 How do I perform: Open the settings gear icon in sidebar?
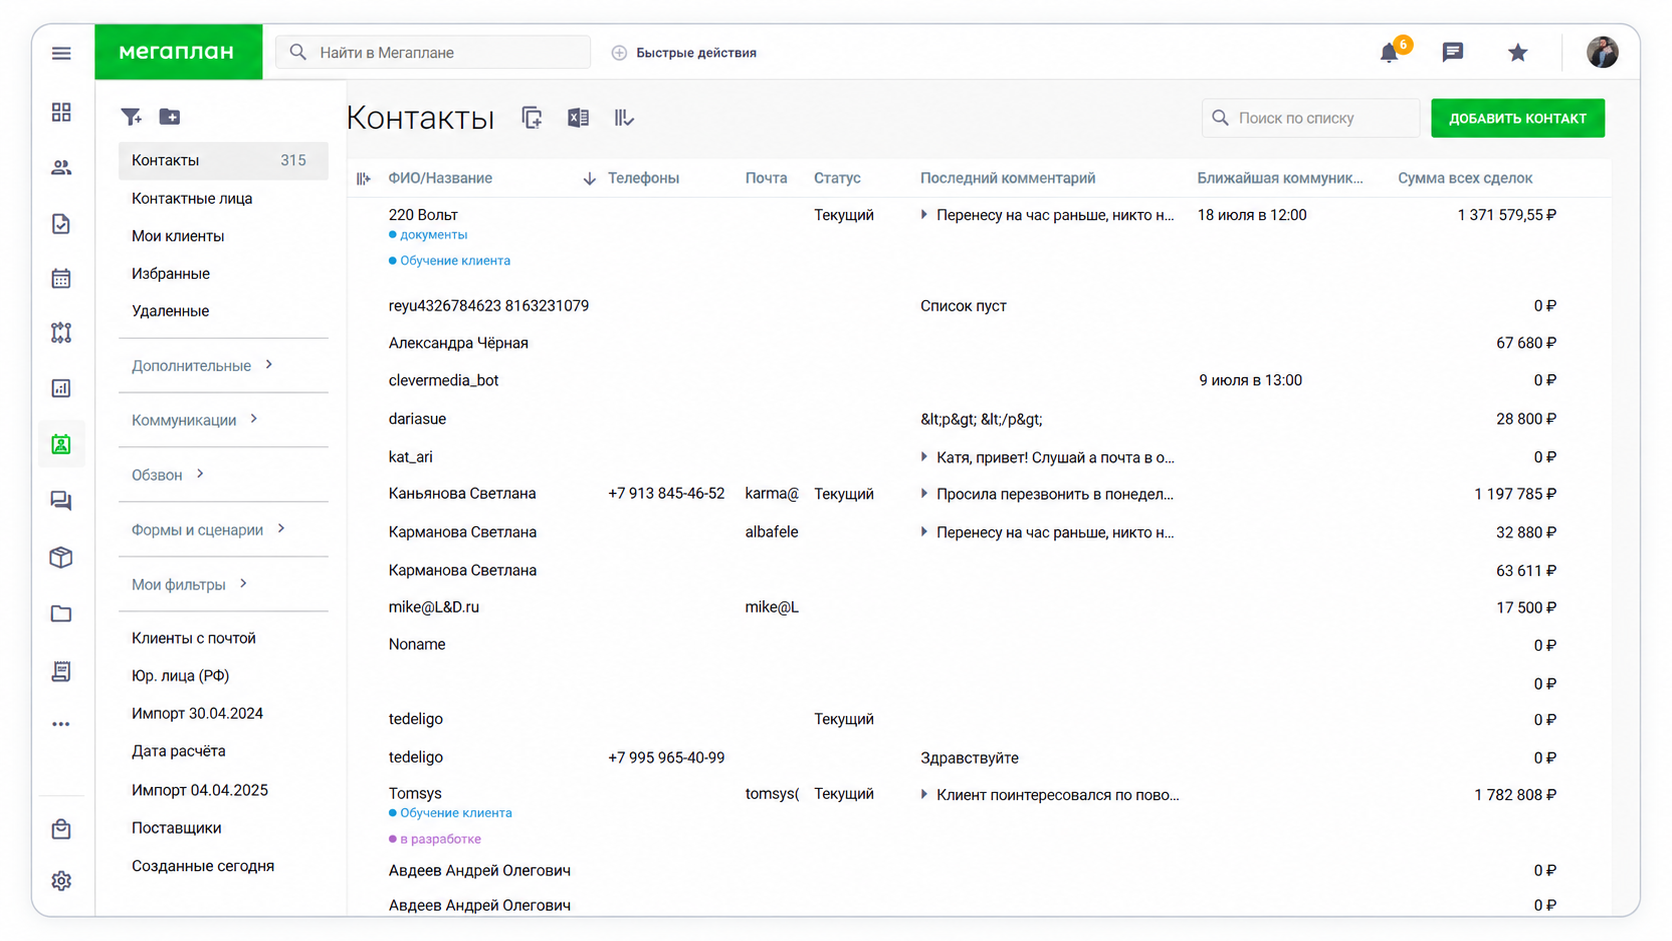pos(61,881)
